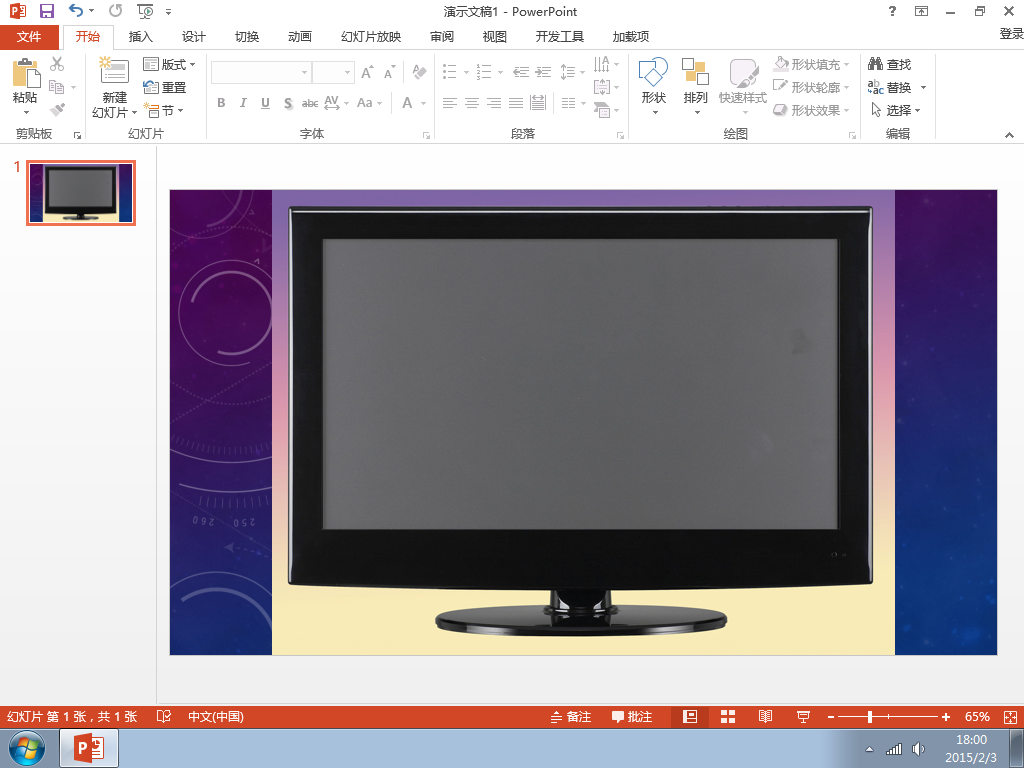The width and height of the screenshot is (1024, 768).
Task: Select Normal view button in status bar
Action: click(690, 716)
